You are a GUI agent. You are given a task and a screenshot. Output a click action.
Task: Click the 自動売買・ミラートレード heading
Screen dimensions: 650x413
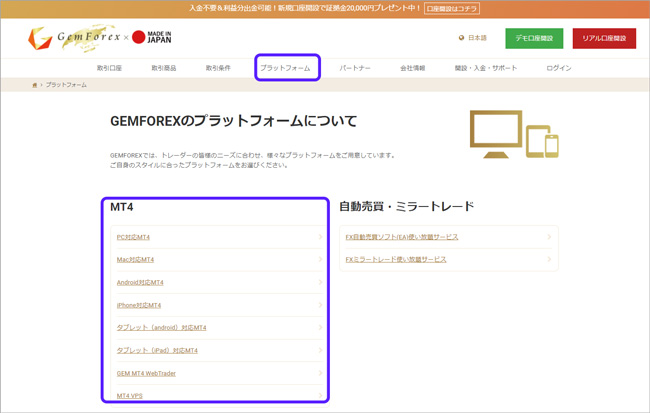click(406, 206)
